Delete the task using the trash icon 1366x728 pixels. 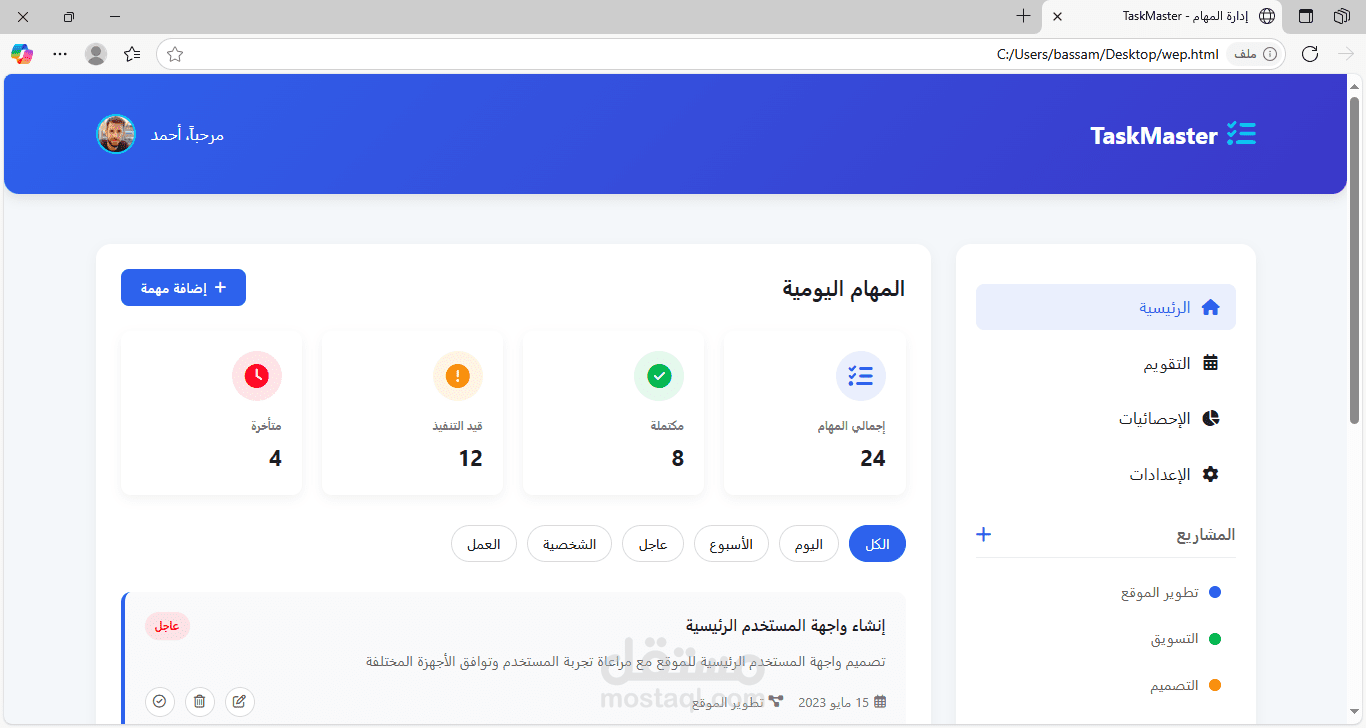click(x=199, y=701)
